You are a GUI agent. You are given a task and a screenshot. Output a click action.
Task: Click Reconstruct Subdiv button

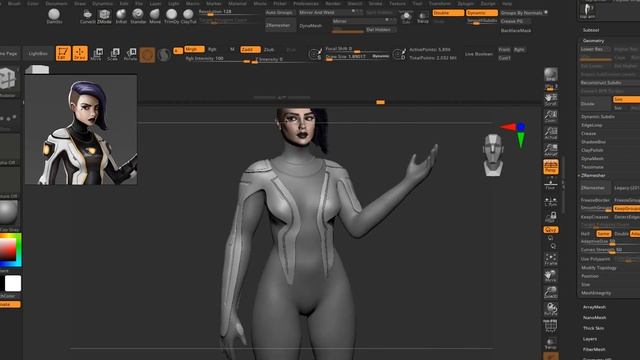(x=601, y=83)
